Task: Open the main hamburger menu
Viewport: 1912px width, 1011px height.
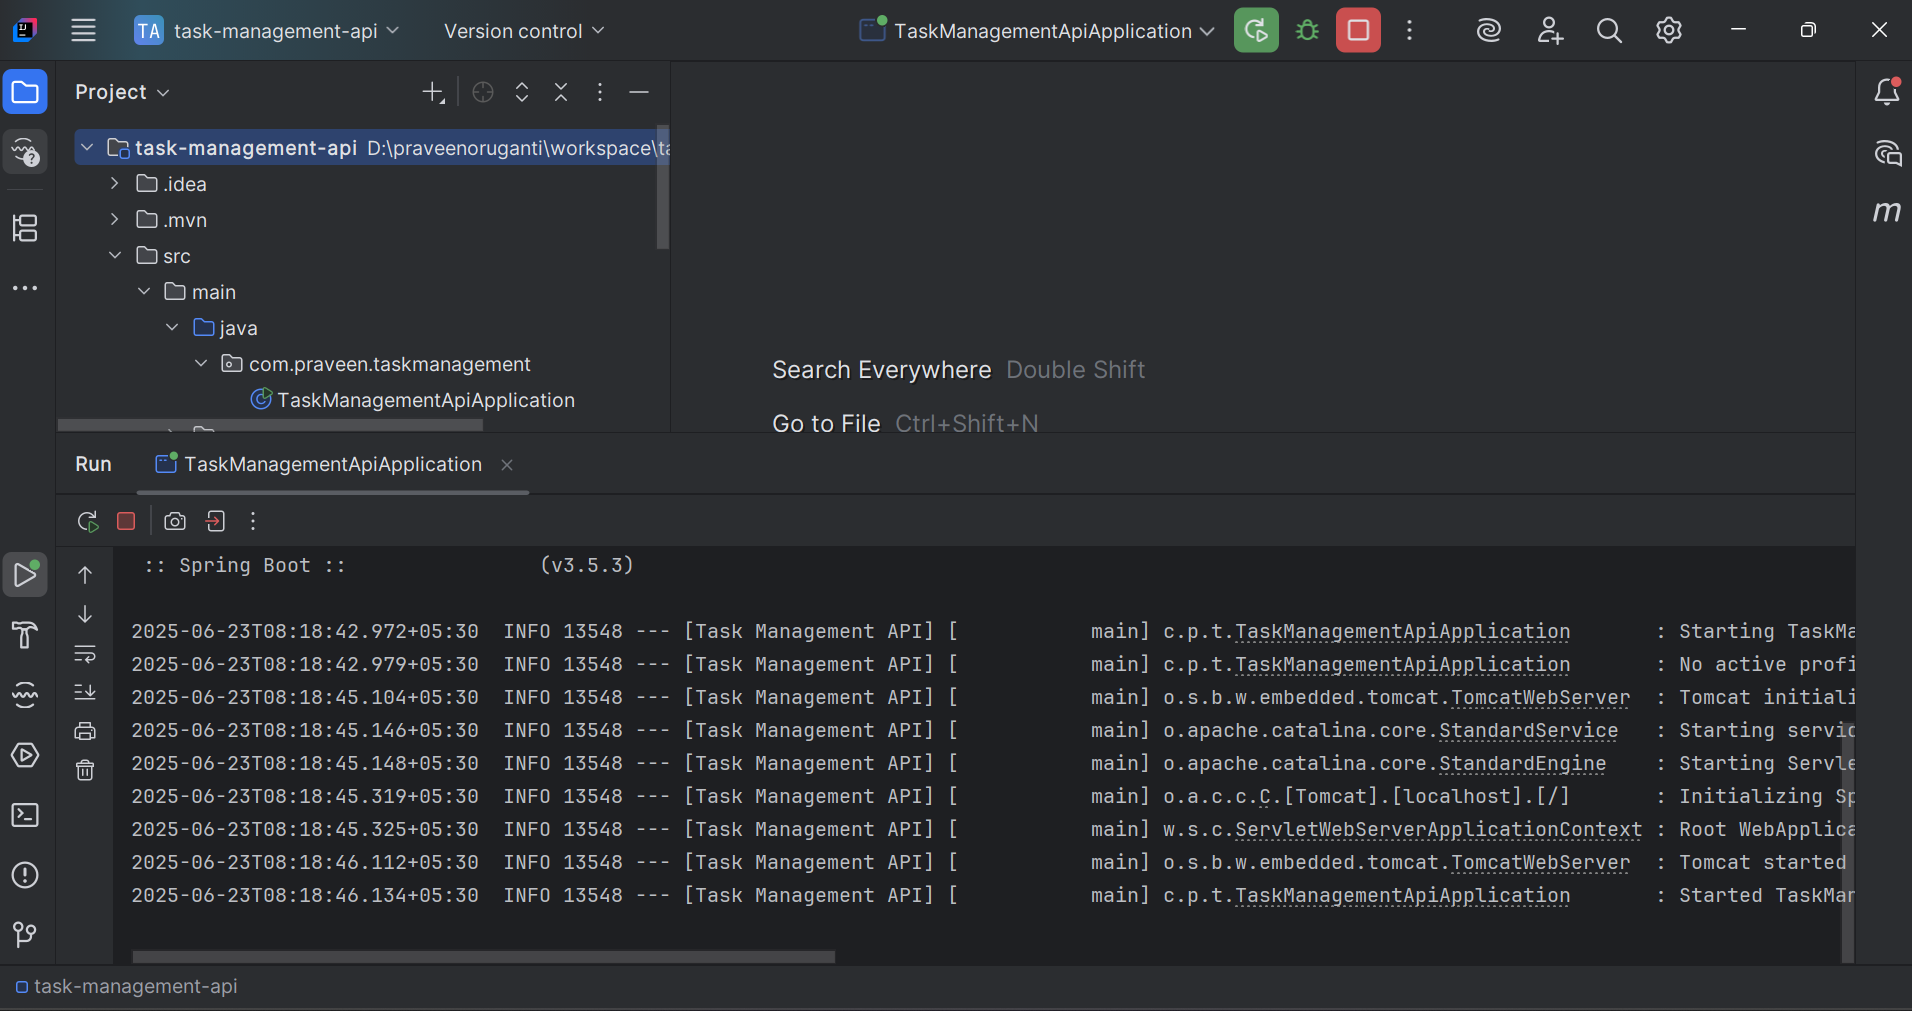Action: pos(83,30)
